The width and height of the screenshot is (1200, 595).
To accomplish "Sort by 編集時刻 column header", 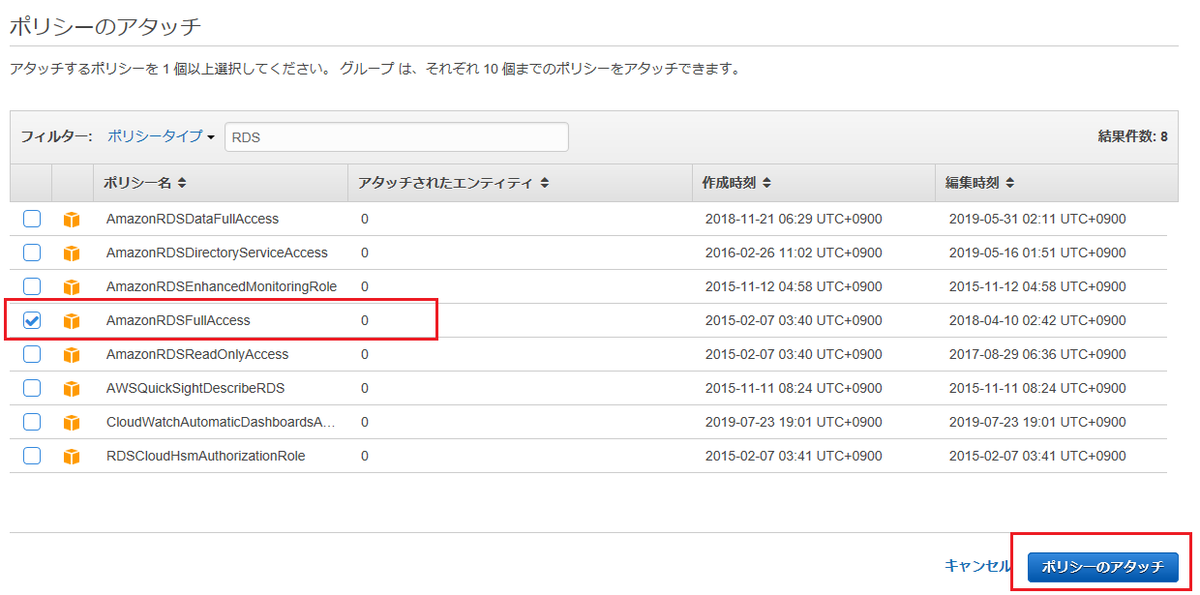I will click(x=980, y=184).
